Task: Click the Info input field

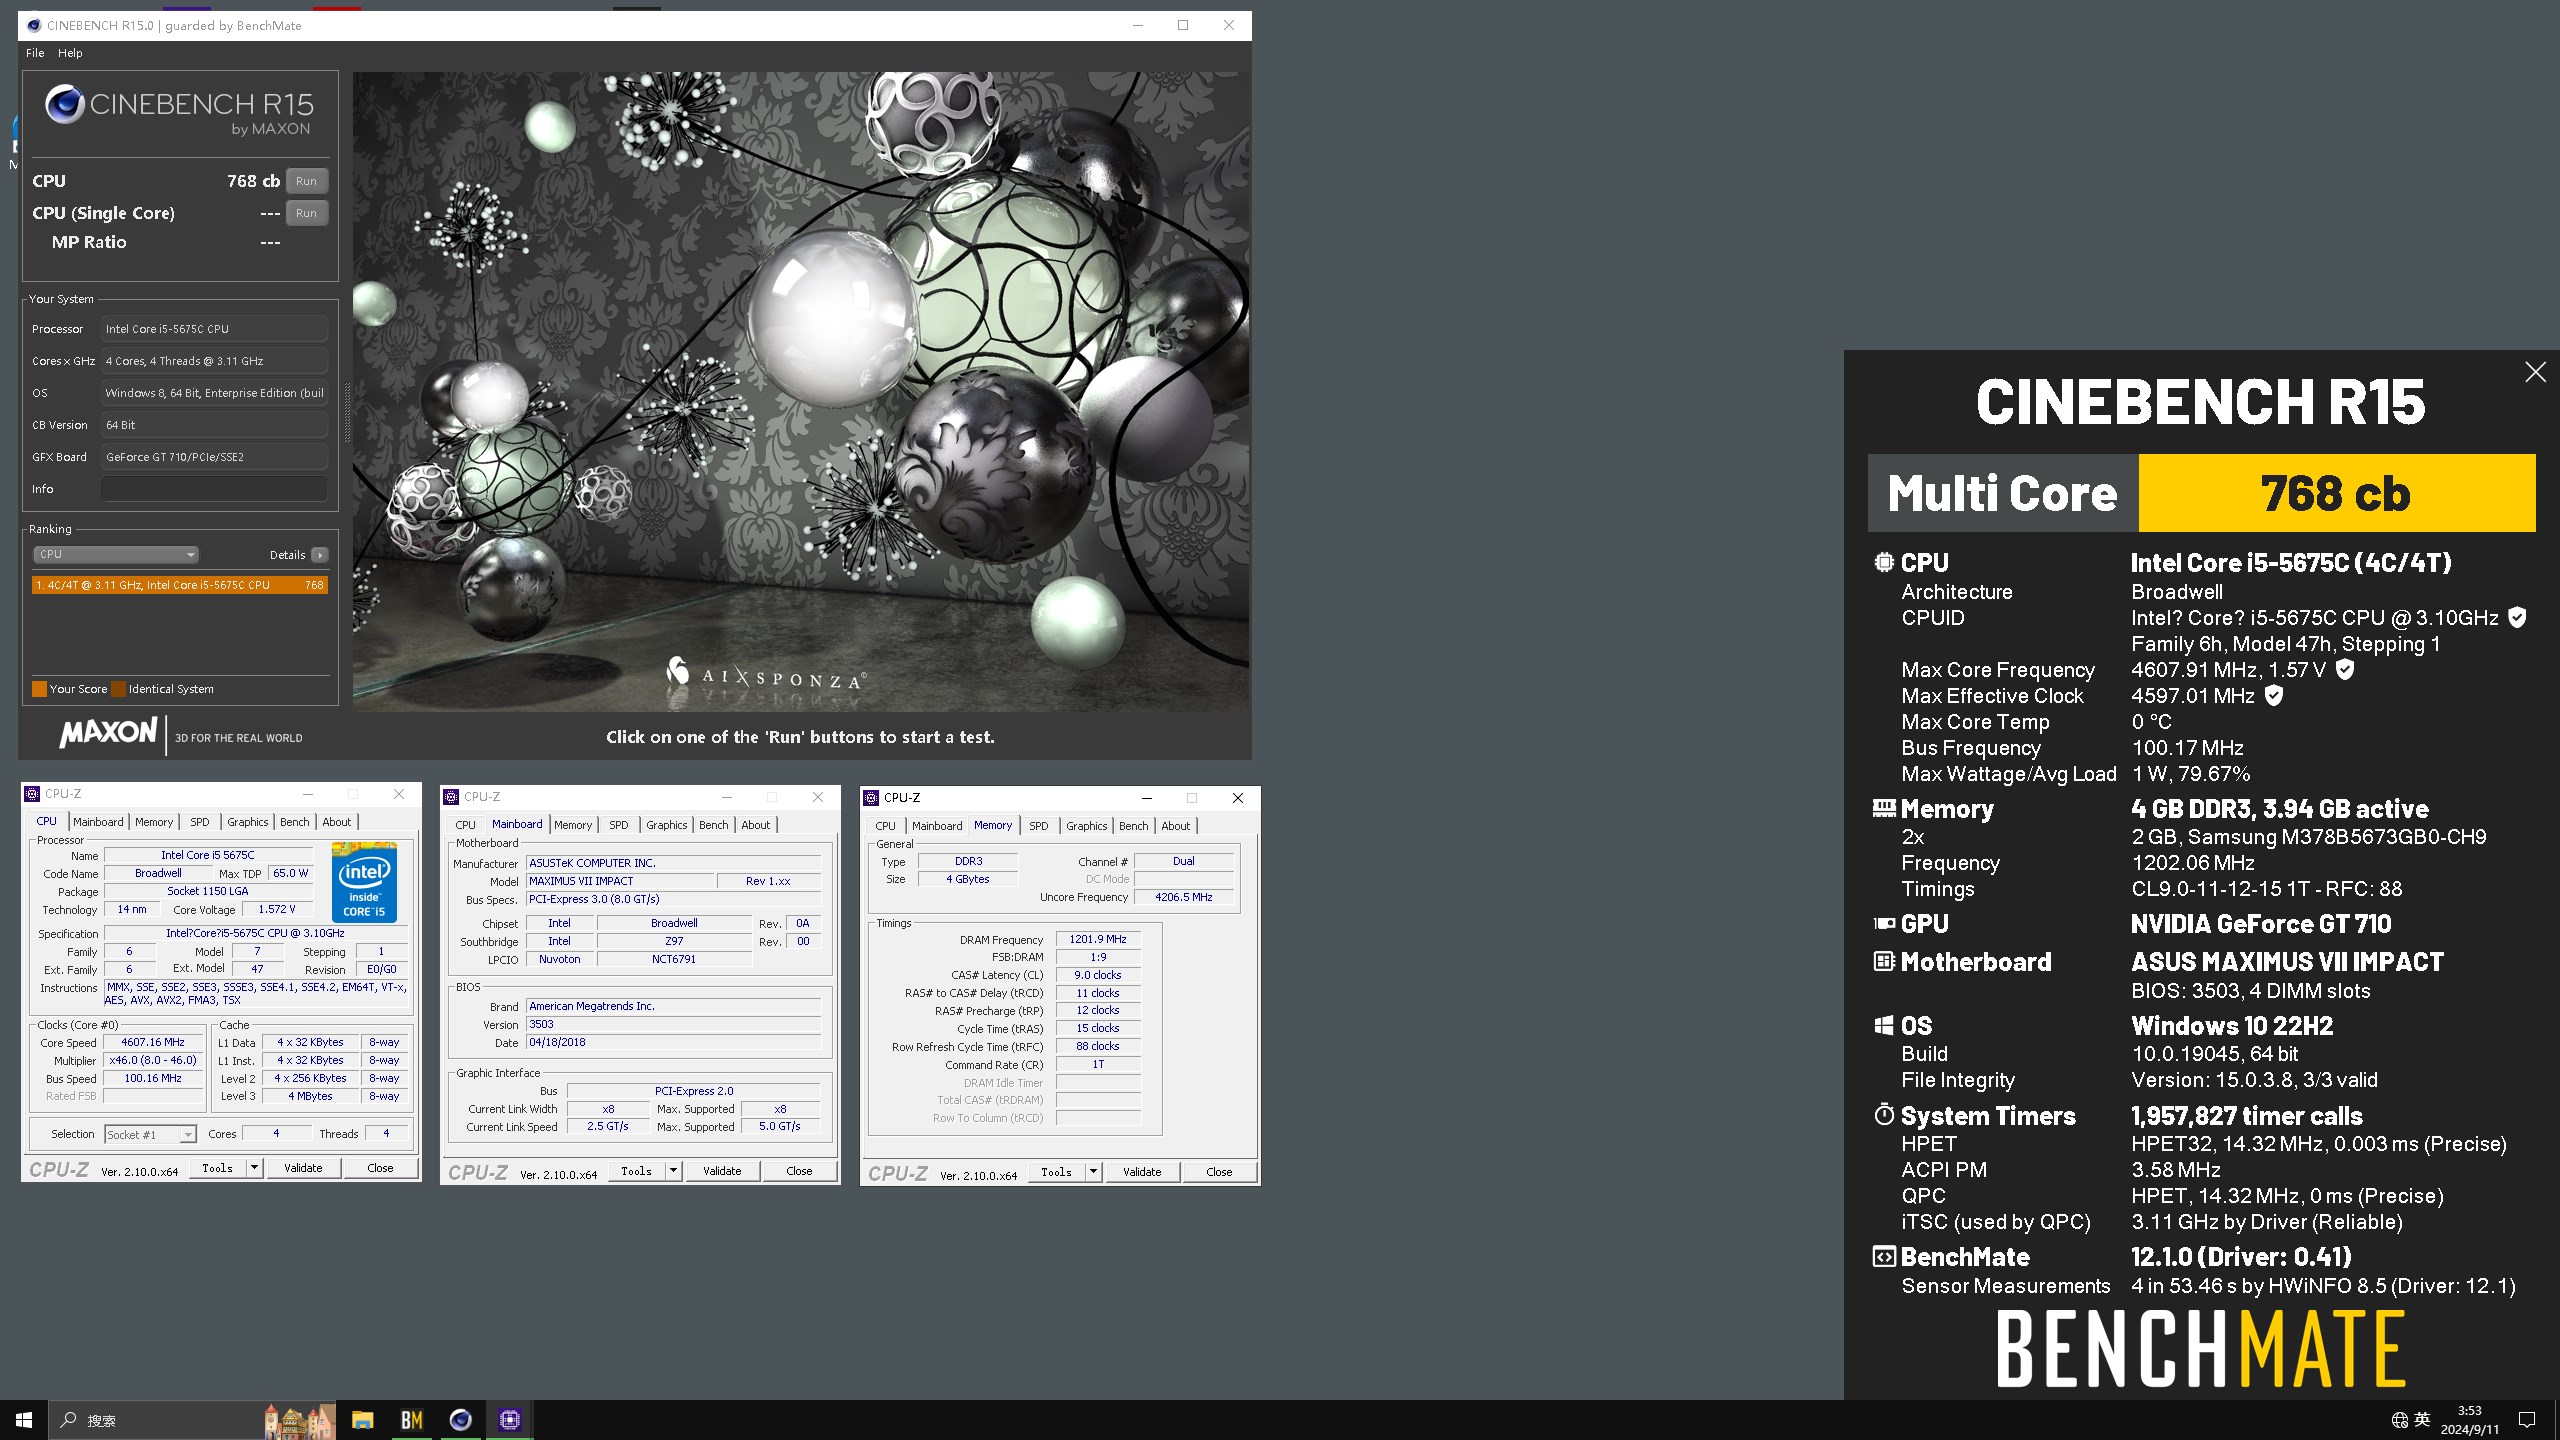Action: pyautogui.click(x=214, y=489)
